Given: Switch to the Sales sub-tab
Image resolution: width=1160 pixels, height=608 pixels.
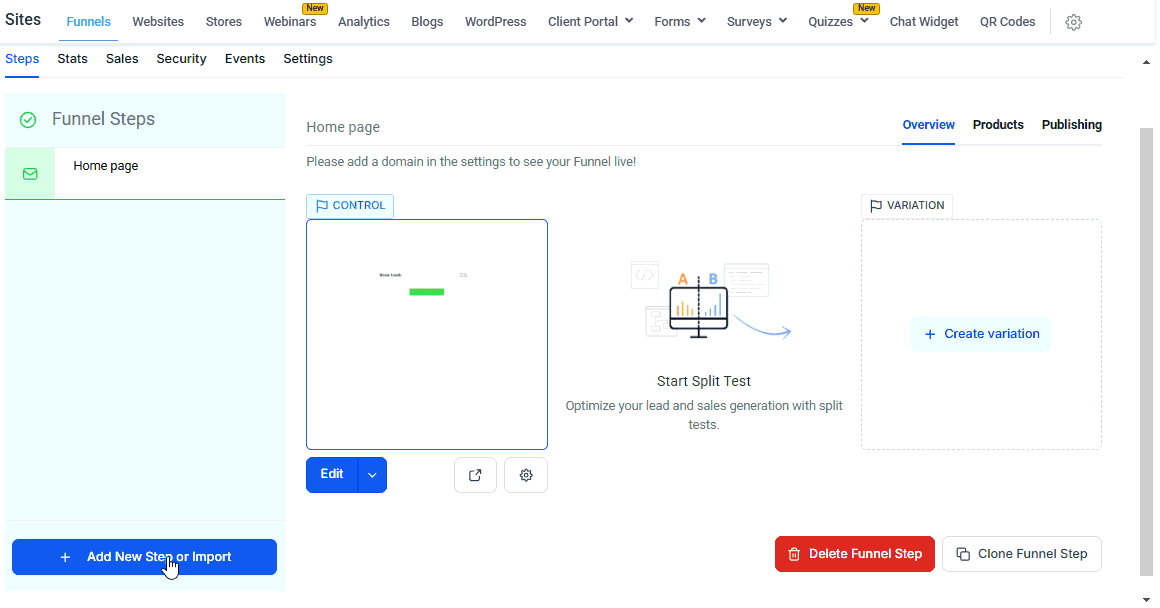Looking at the screenshot, I should coord(122,59).
